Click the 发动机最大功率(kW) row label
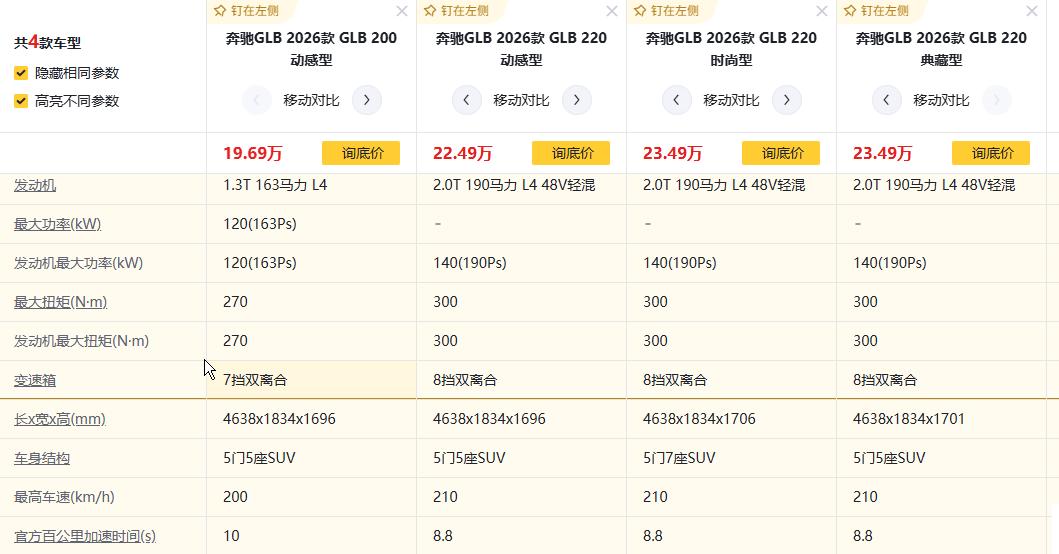Image resolution: width=1059 pixels, height=554 pixels. (78, 263)
